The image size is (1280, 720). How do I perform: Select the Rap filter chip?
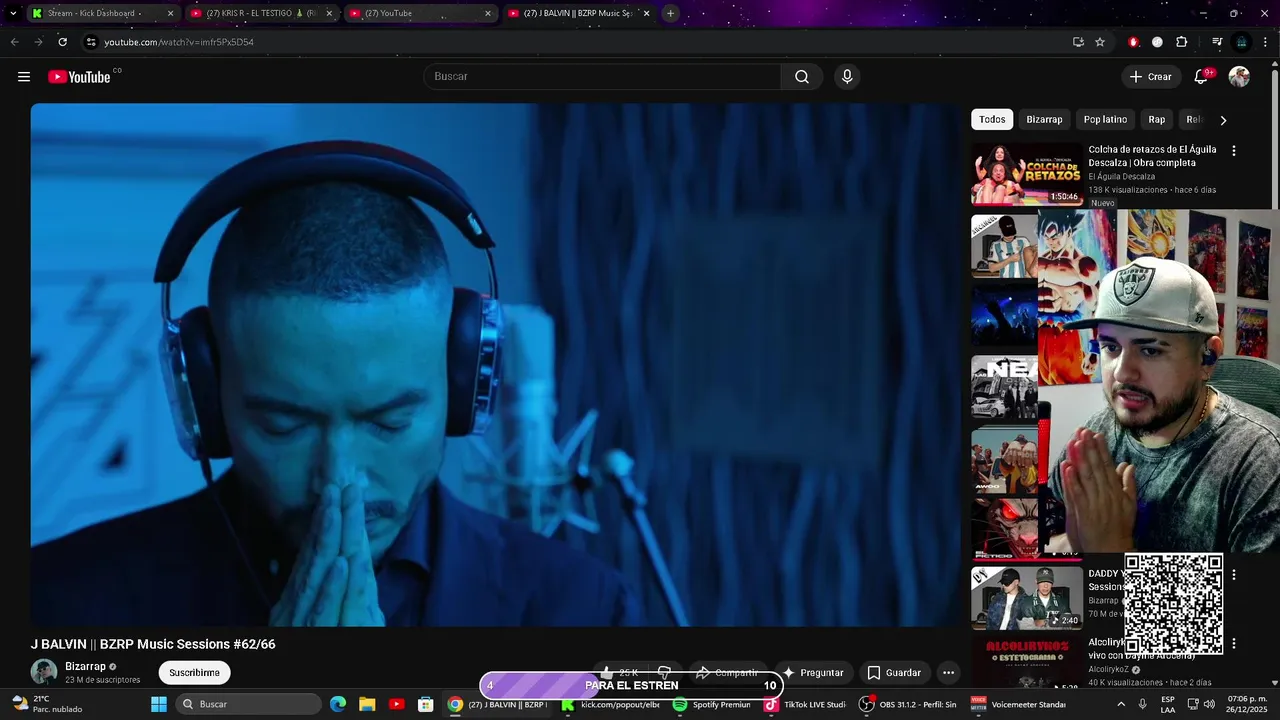click(1157, 119)
